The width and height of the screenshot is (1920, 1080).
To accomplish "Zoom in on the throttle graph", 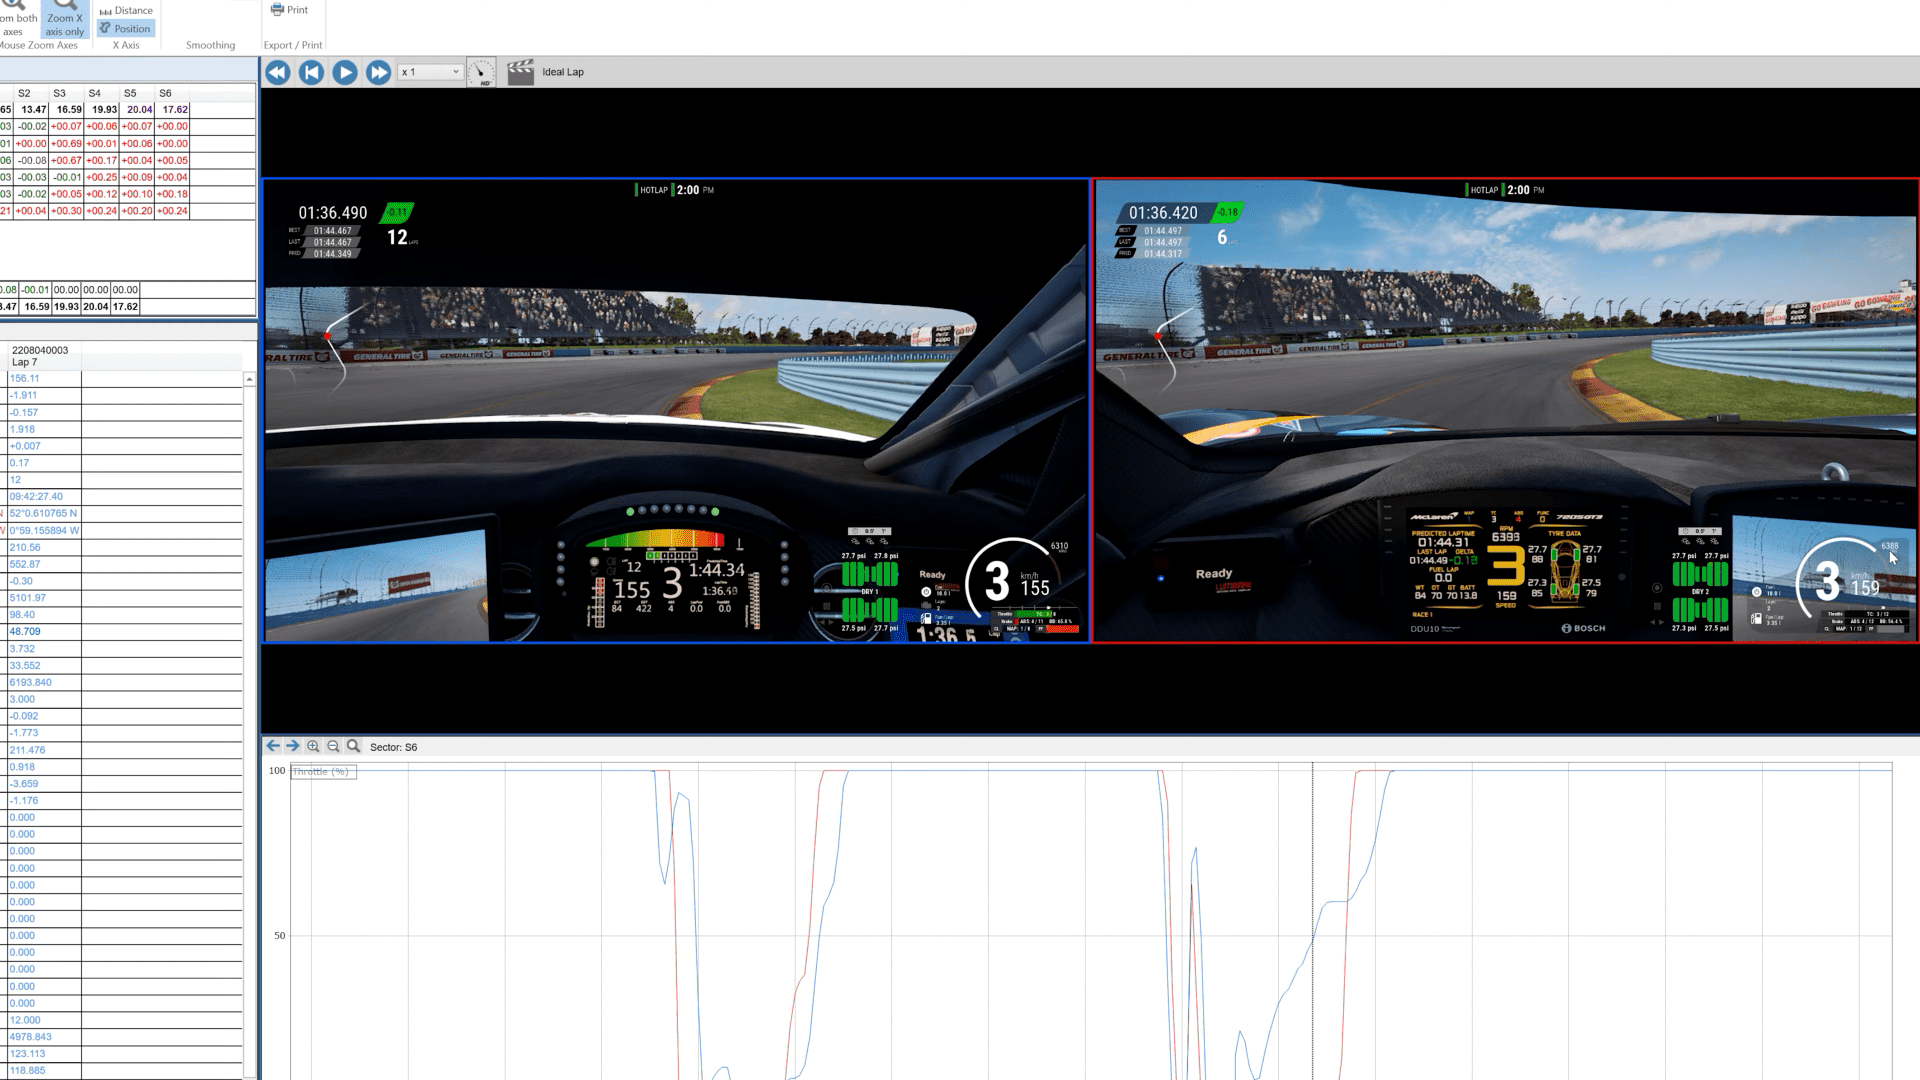I will [313, 746].
